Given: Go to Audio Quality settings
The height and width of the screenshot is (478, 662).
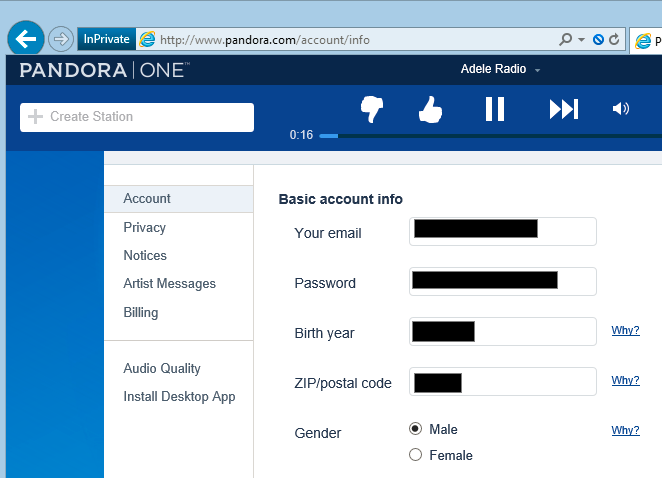Looking at the screenshot, I should tap(162, 368).
